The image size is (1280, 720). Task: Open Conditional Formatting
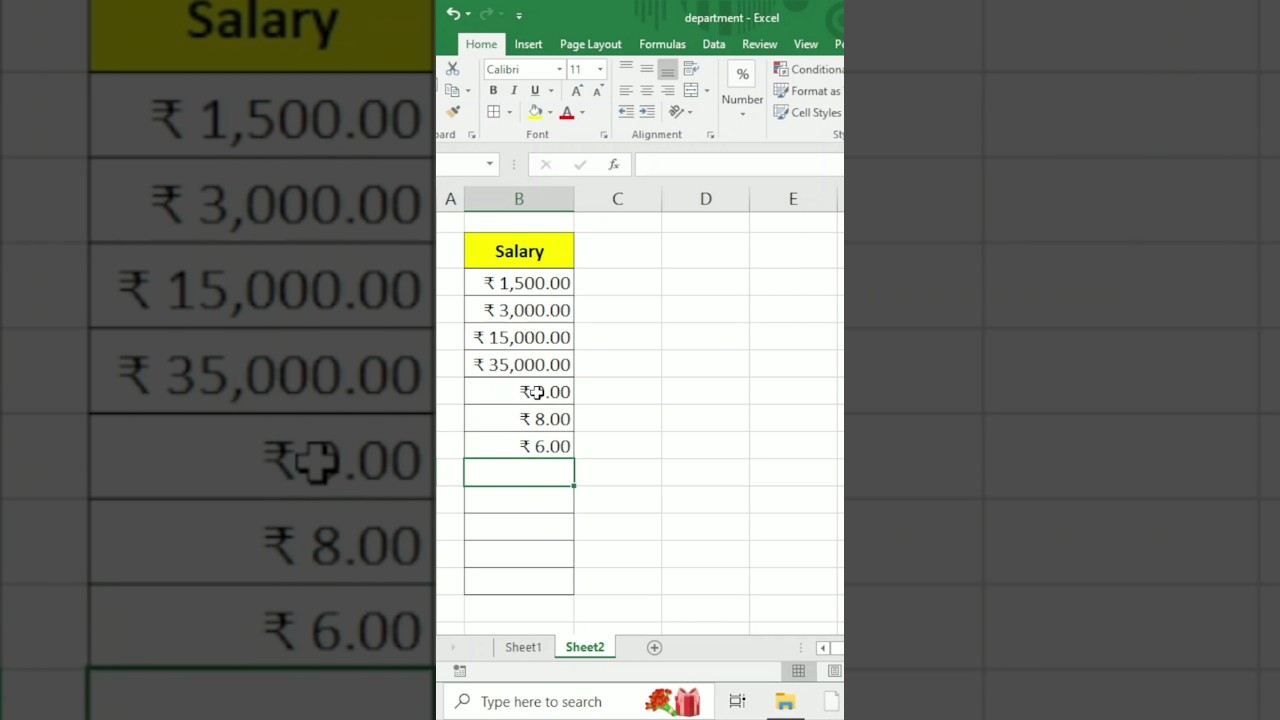(808, 69)
